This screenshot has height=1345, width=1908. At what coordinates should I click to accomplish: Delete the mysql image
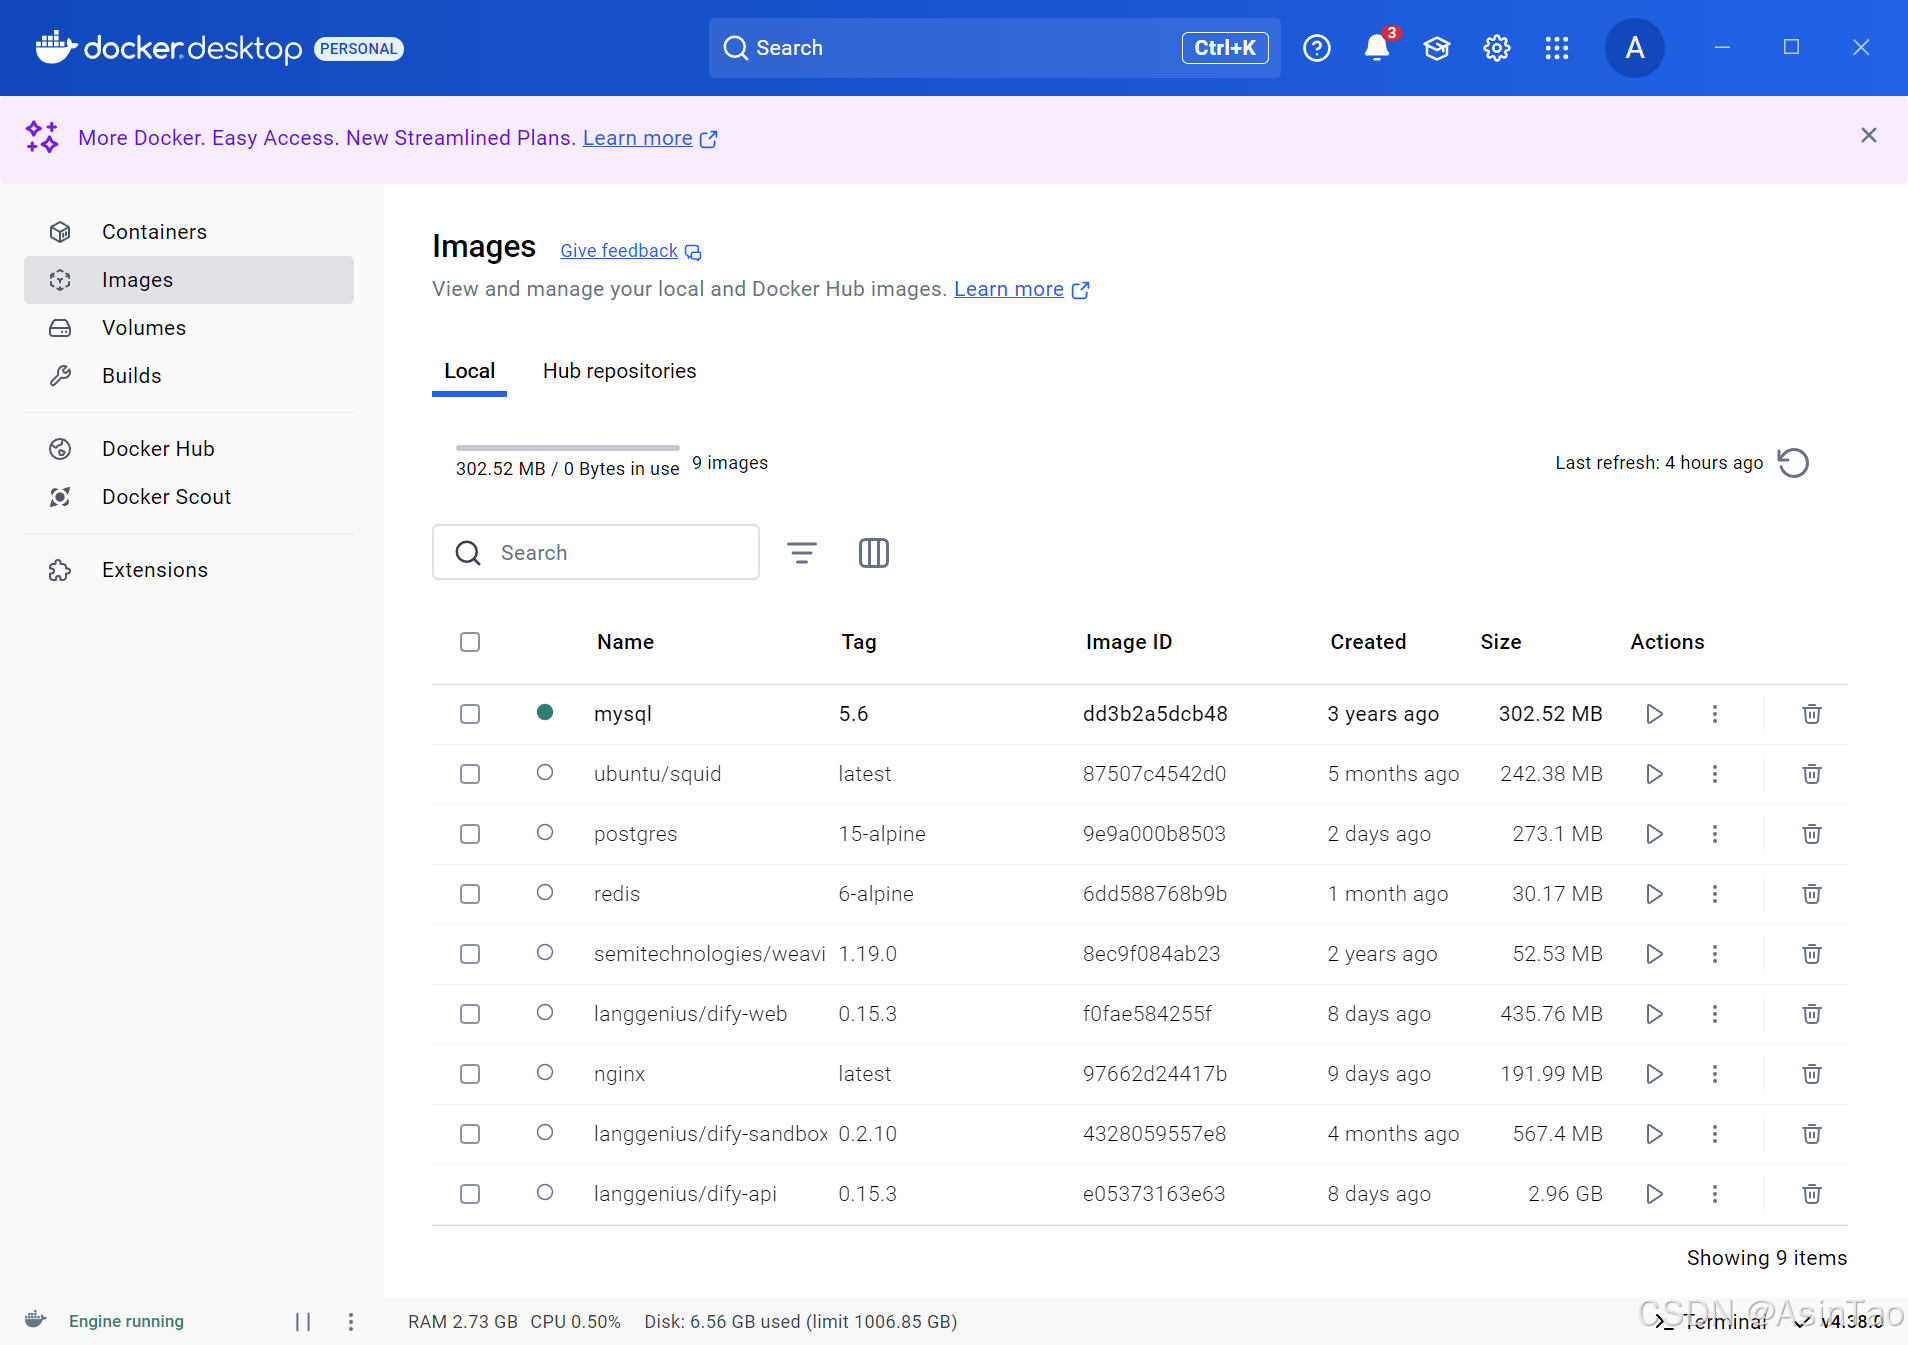click(1812, 714)
